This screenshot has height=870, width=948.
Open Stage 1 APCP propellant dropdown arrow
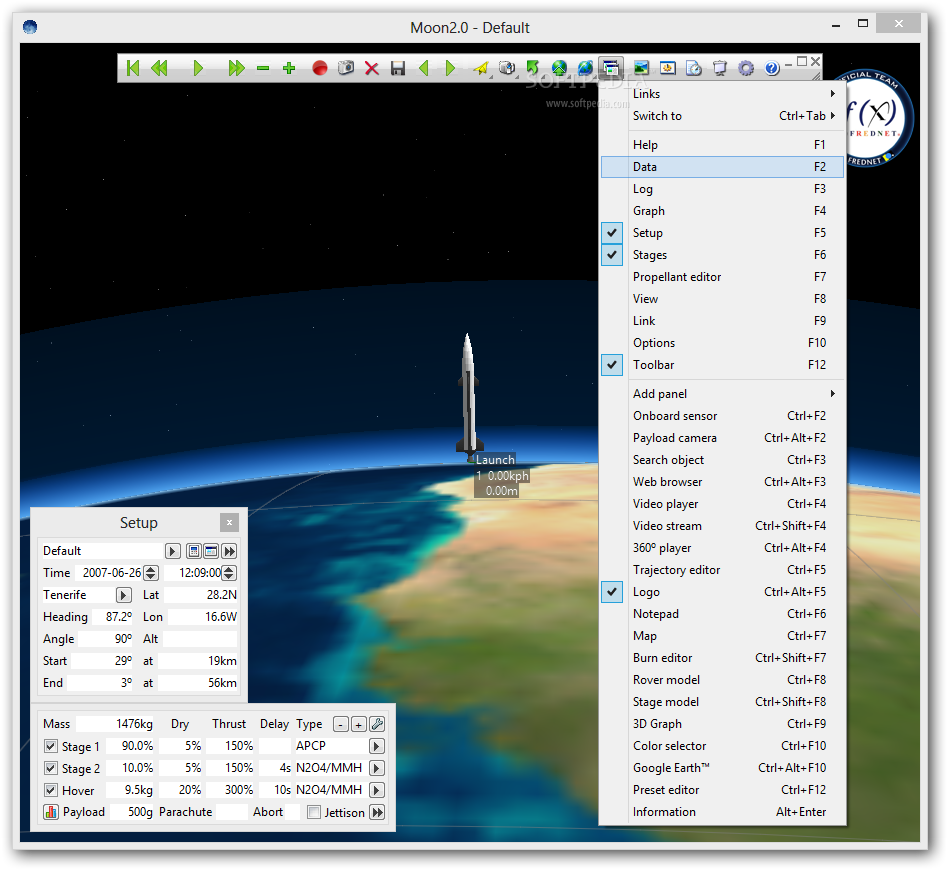point(377,746)
